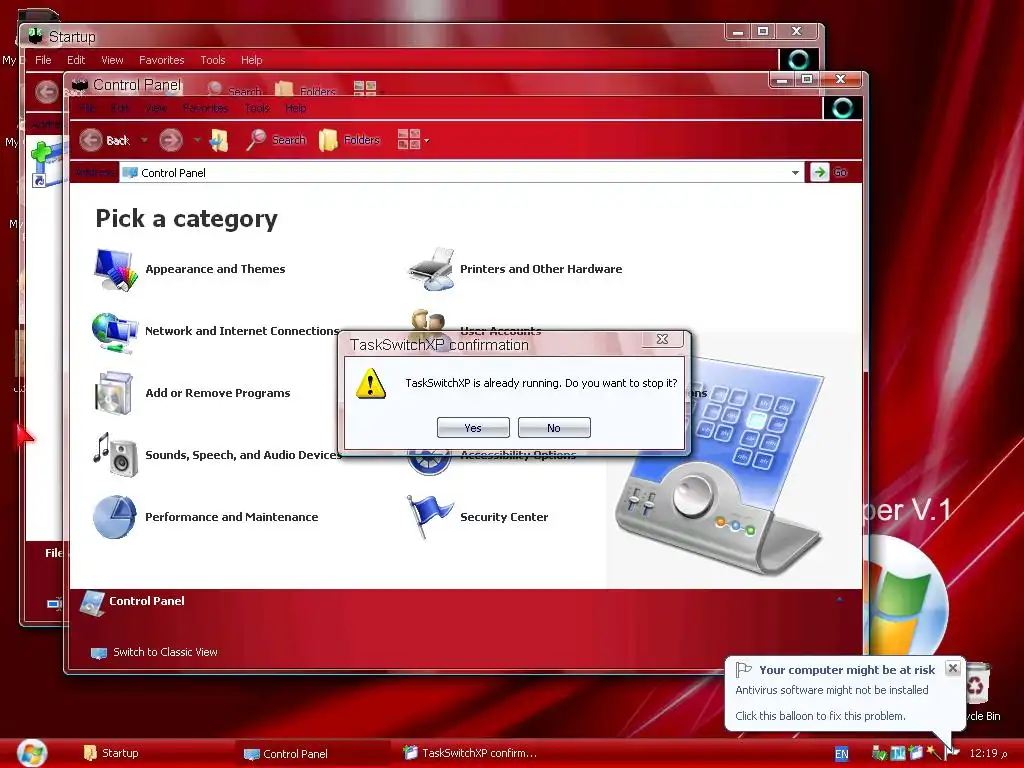Collapse the Control Panel side pane chevron
The width and height of the screenshot is (1024, 768).
pos(840,600)
